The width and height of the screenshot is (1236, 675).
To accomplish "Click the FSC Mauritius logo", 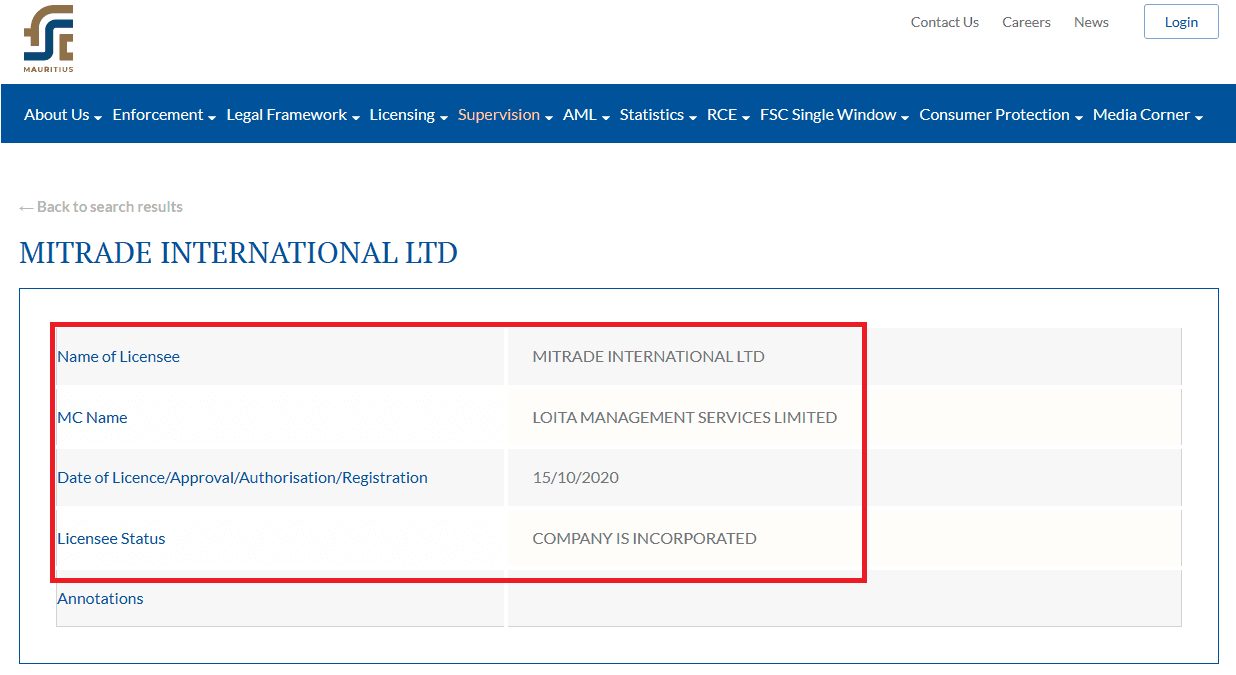I will (x=49, y=39).
